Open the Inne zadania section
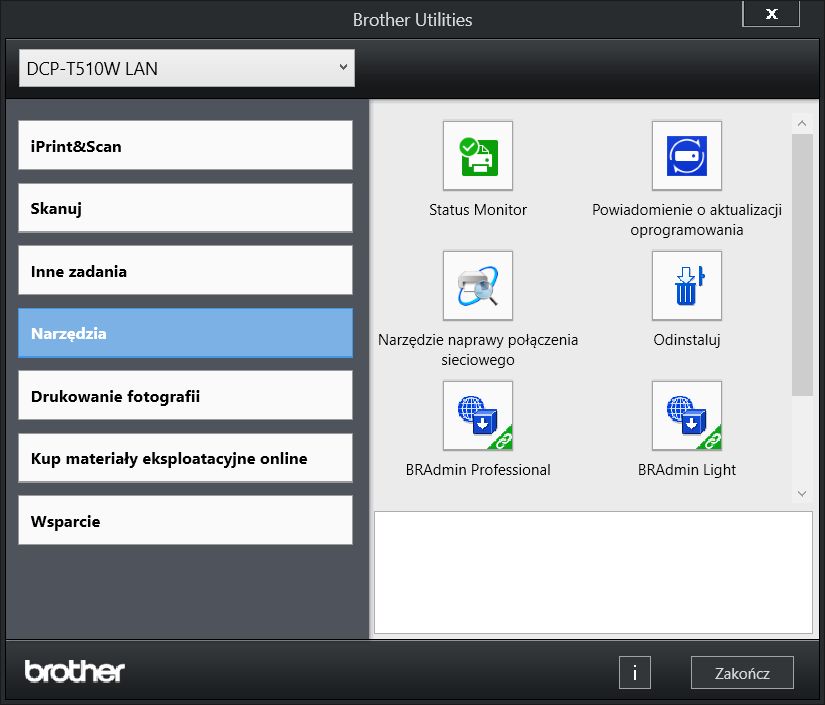Screen dimensions: 825x705 (185, 271)
